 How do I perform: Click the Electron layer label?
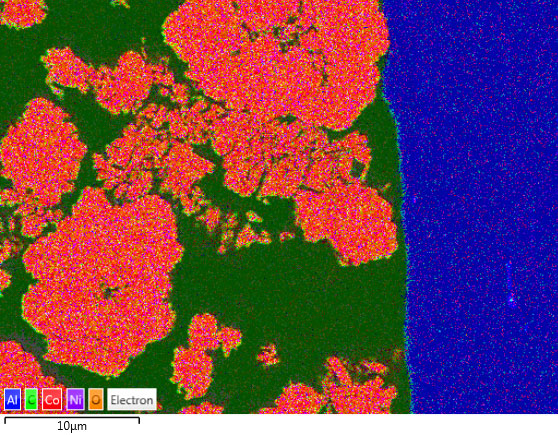click(x=132, y=399)
